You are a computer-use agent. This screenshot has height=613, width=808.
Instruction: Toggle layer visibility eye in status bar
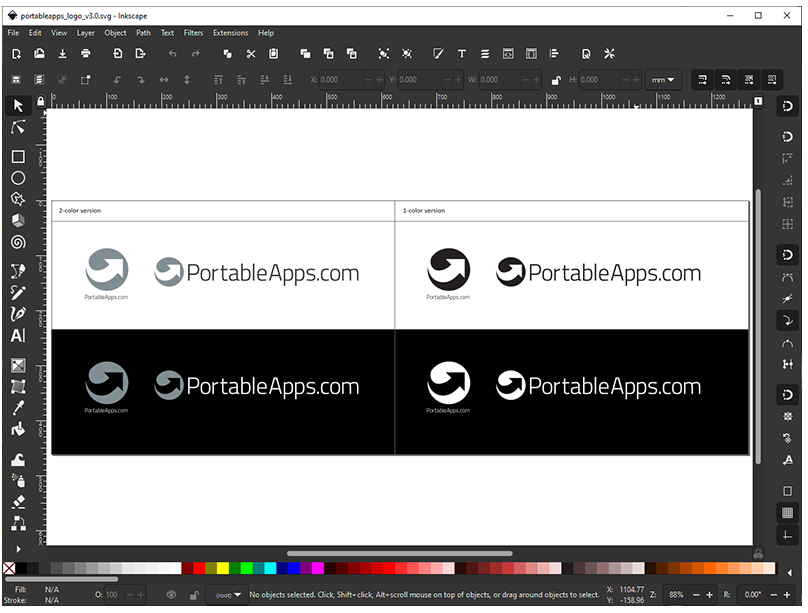172,595
